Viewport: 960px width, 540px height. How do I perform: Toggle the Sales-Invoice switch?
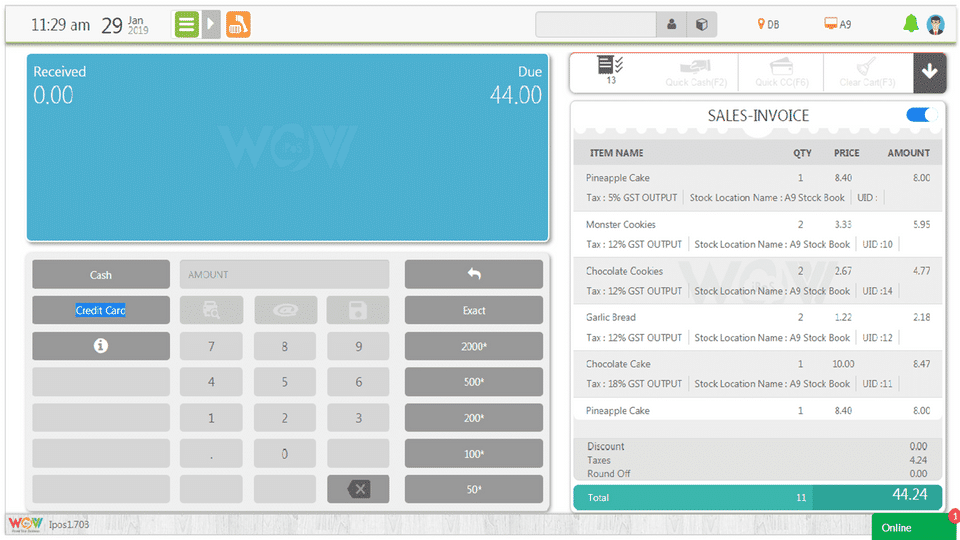click(x=921, y=115)
